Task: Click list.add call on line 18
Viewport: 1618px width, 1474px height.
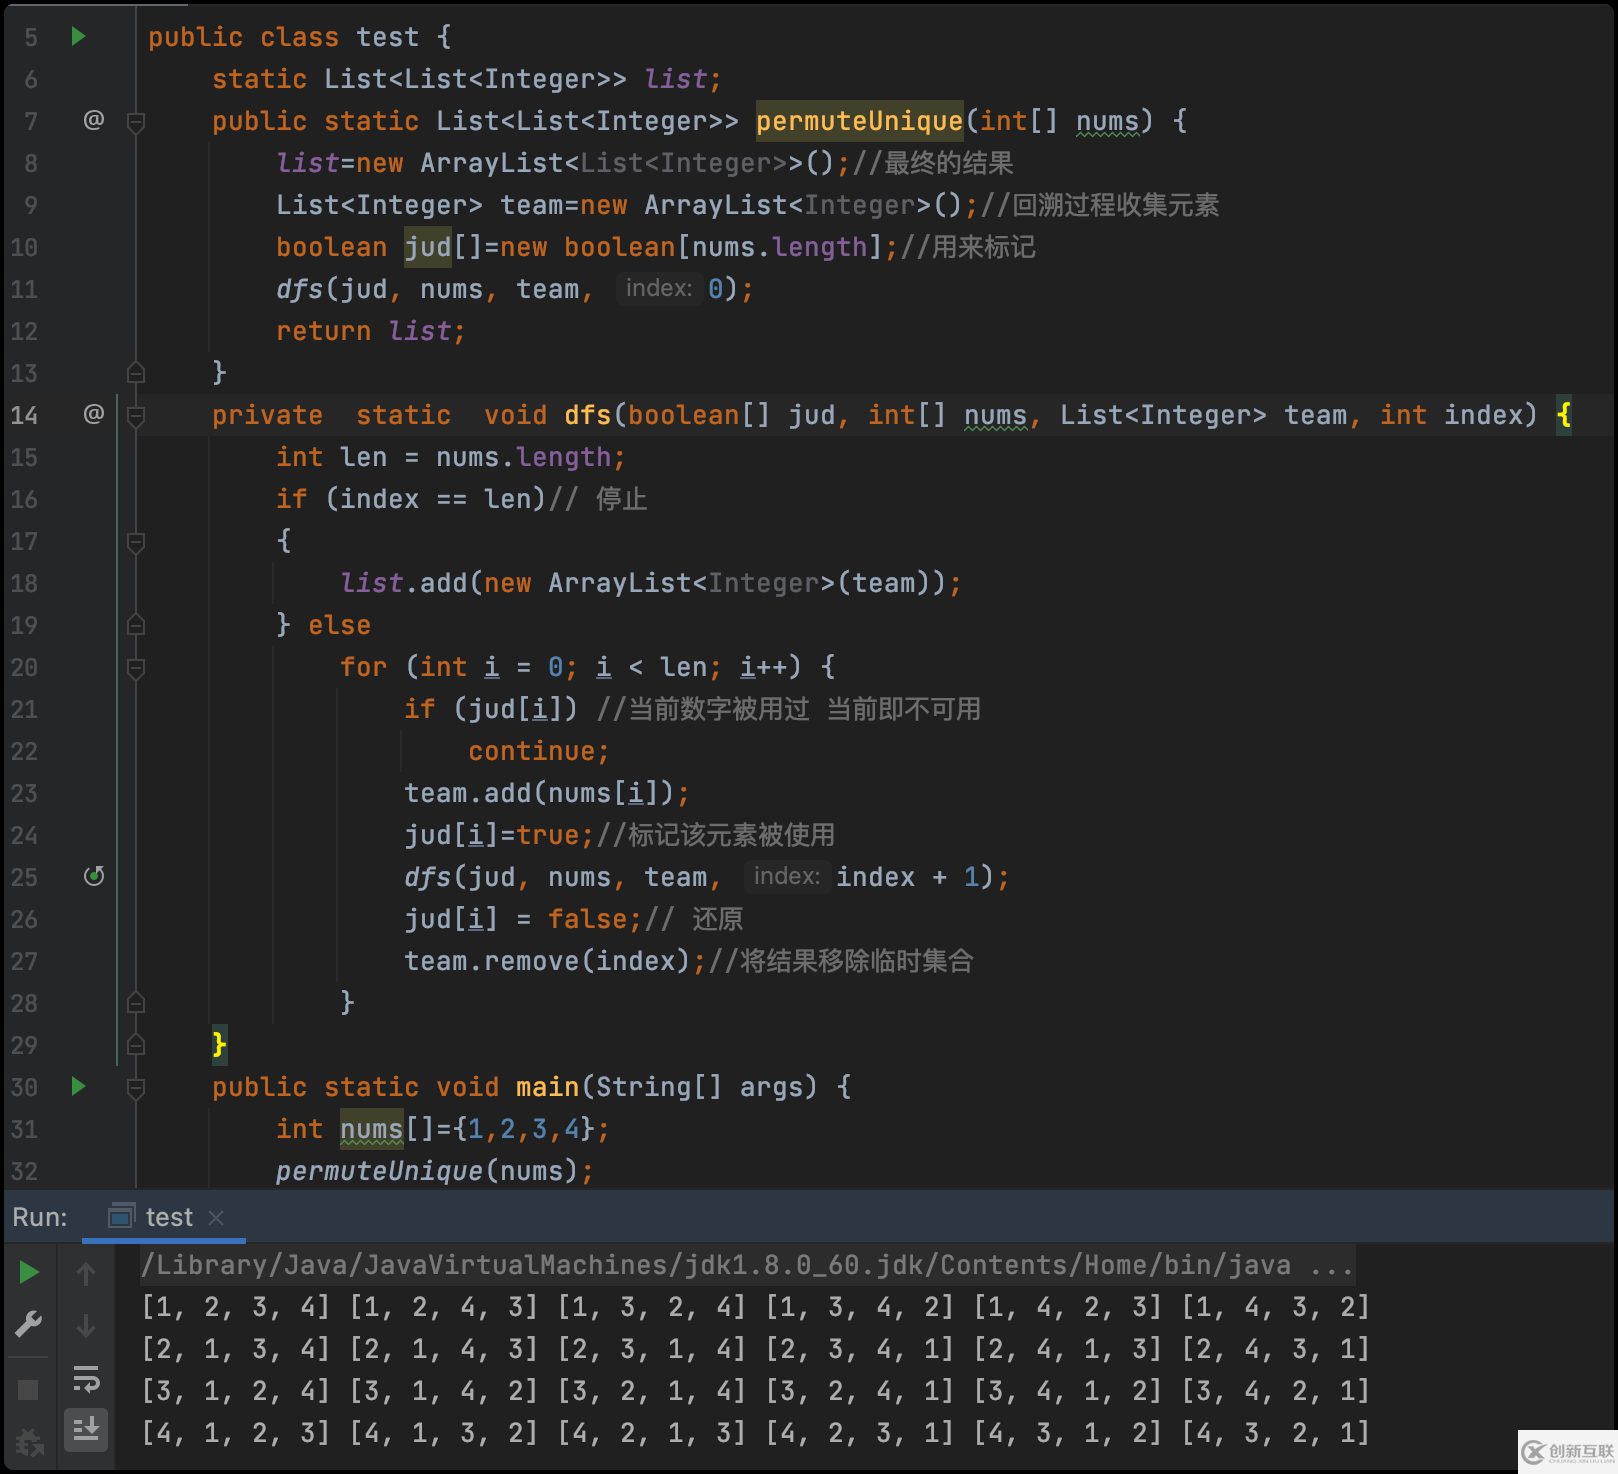Action: tap(651, 583)
